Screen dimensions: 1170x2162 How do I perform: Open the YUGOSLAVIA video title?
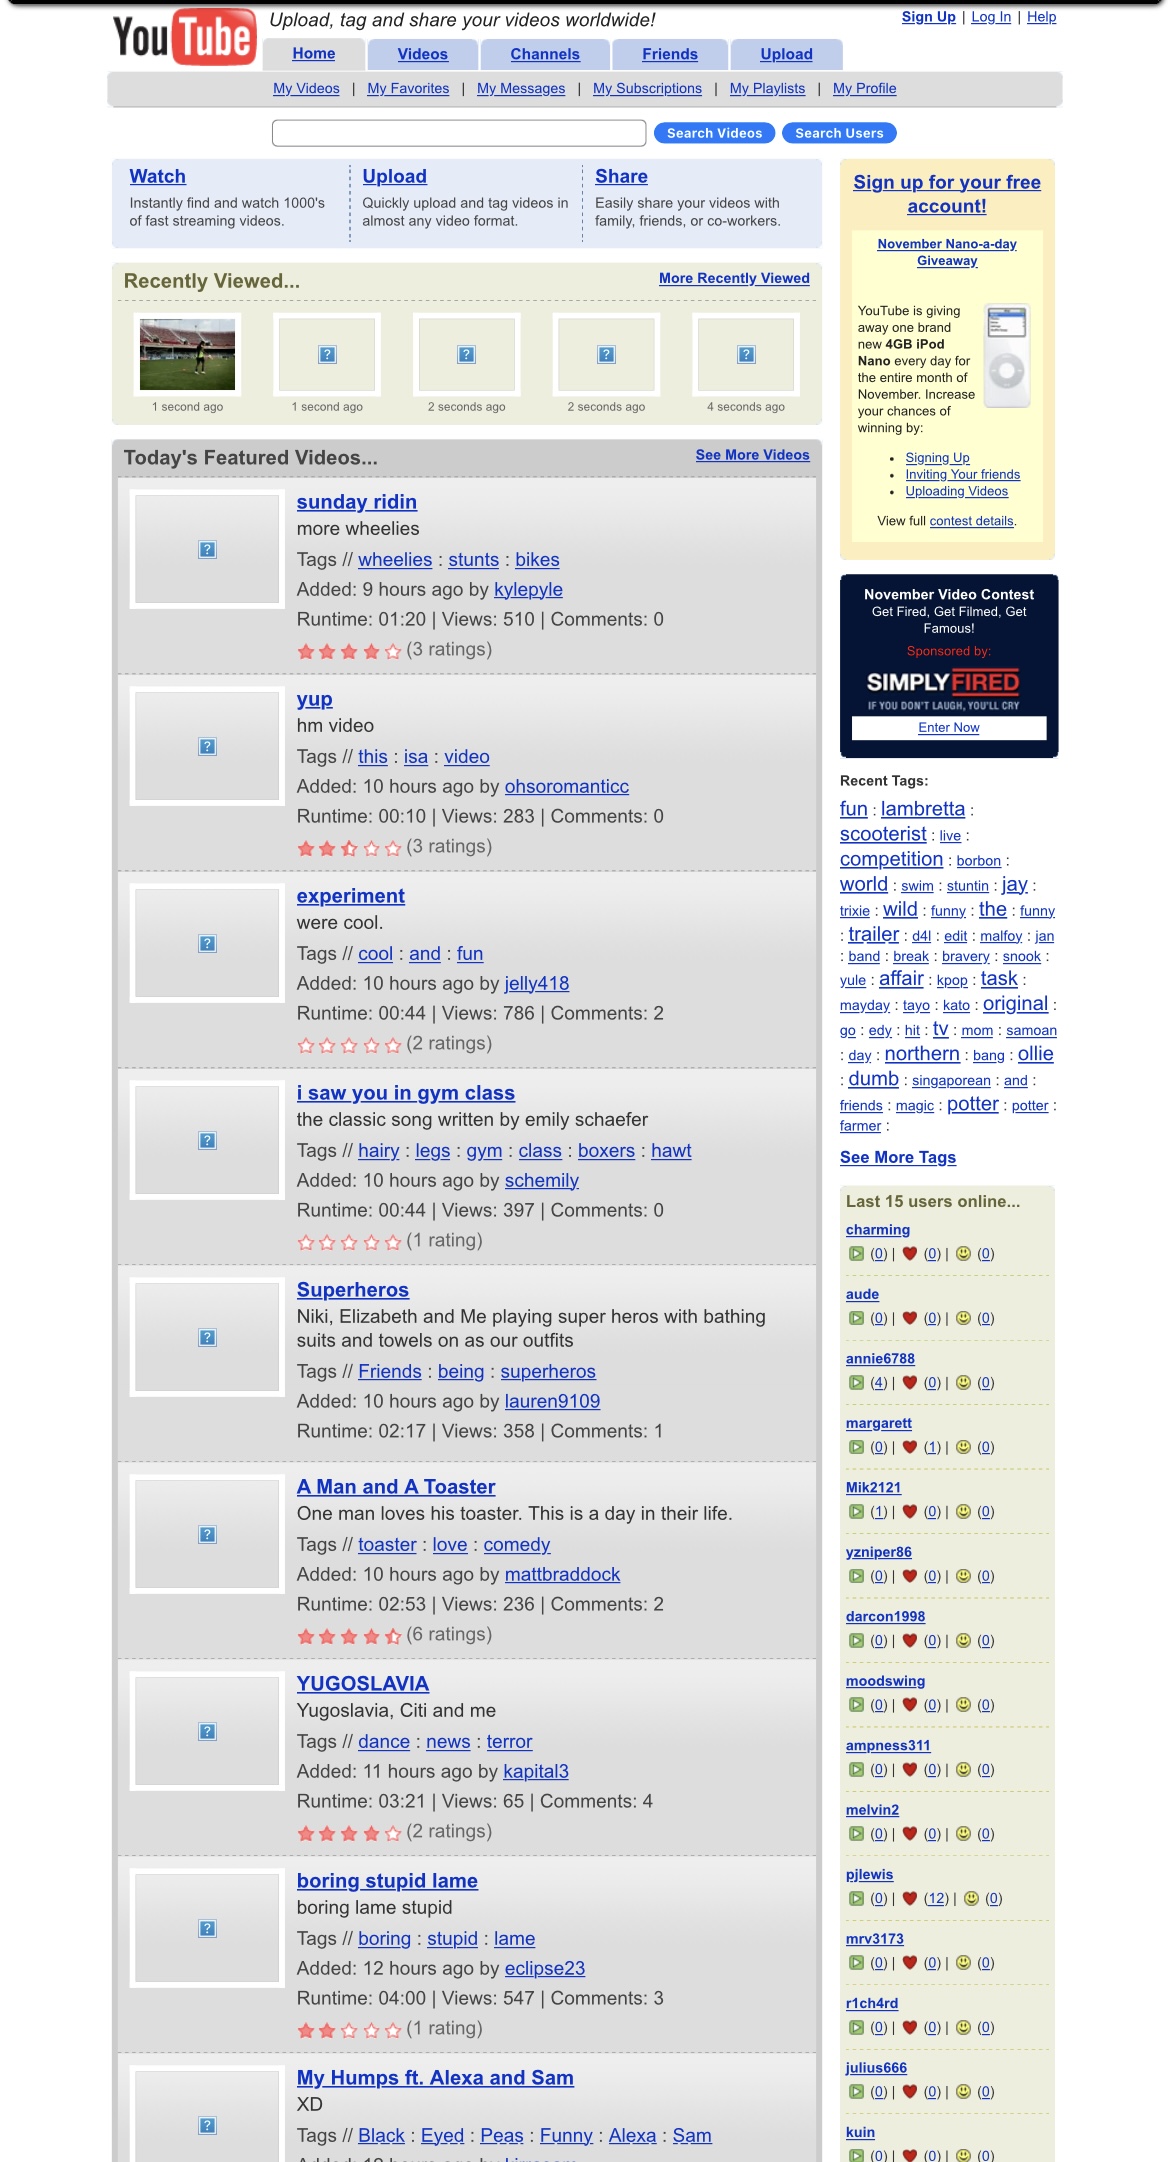click(363, 1684)
